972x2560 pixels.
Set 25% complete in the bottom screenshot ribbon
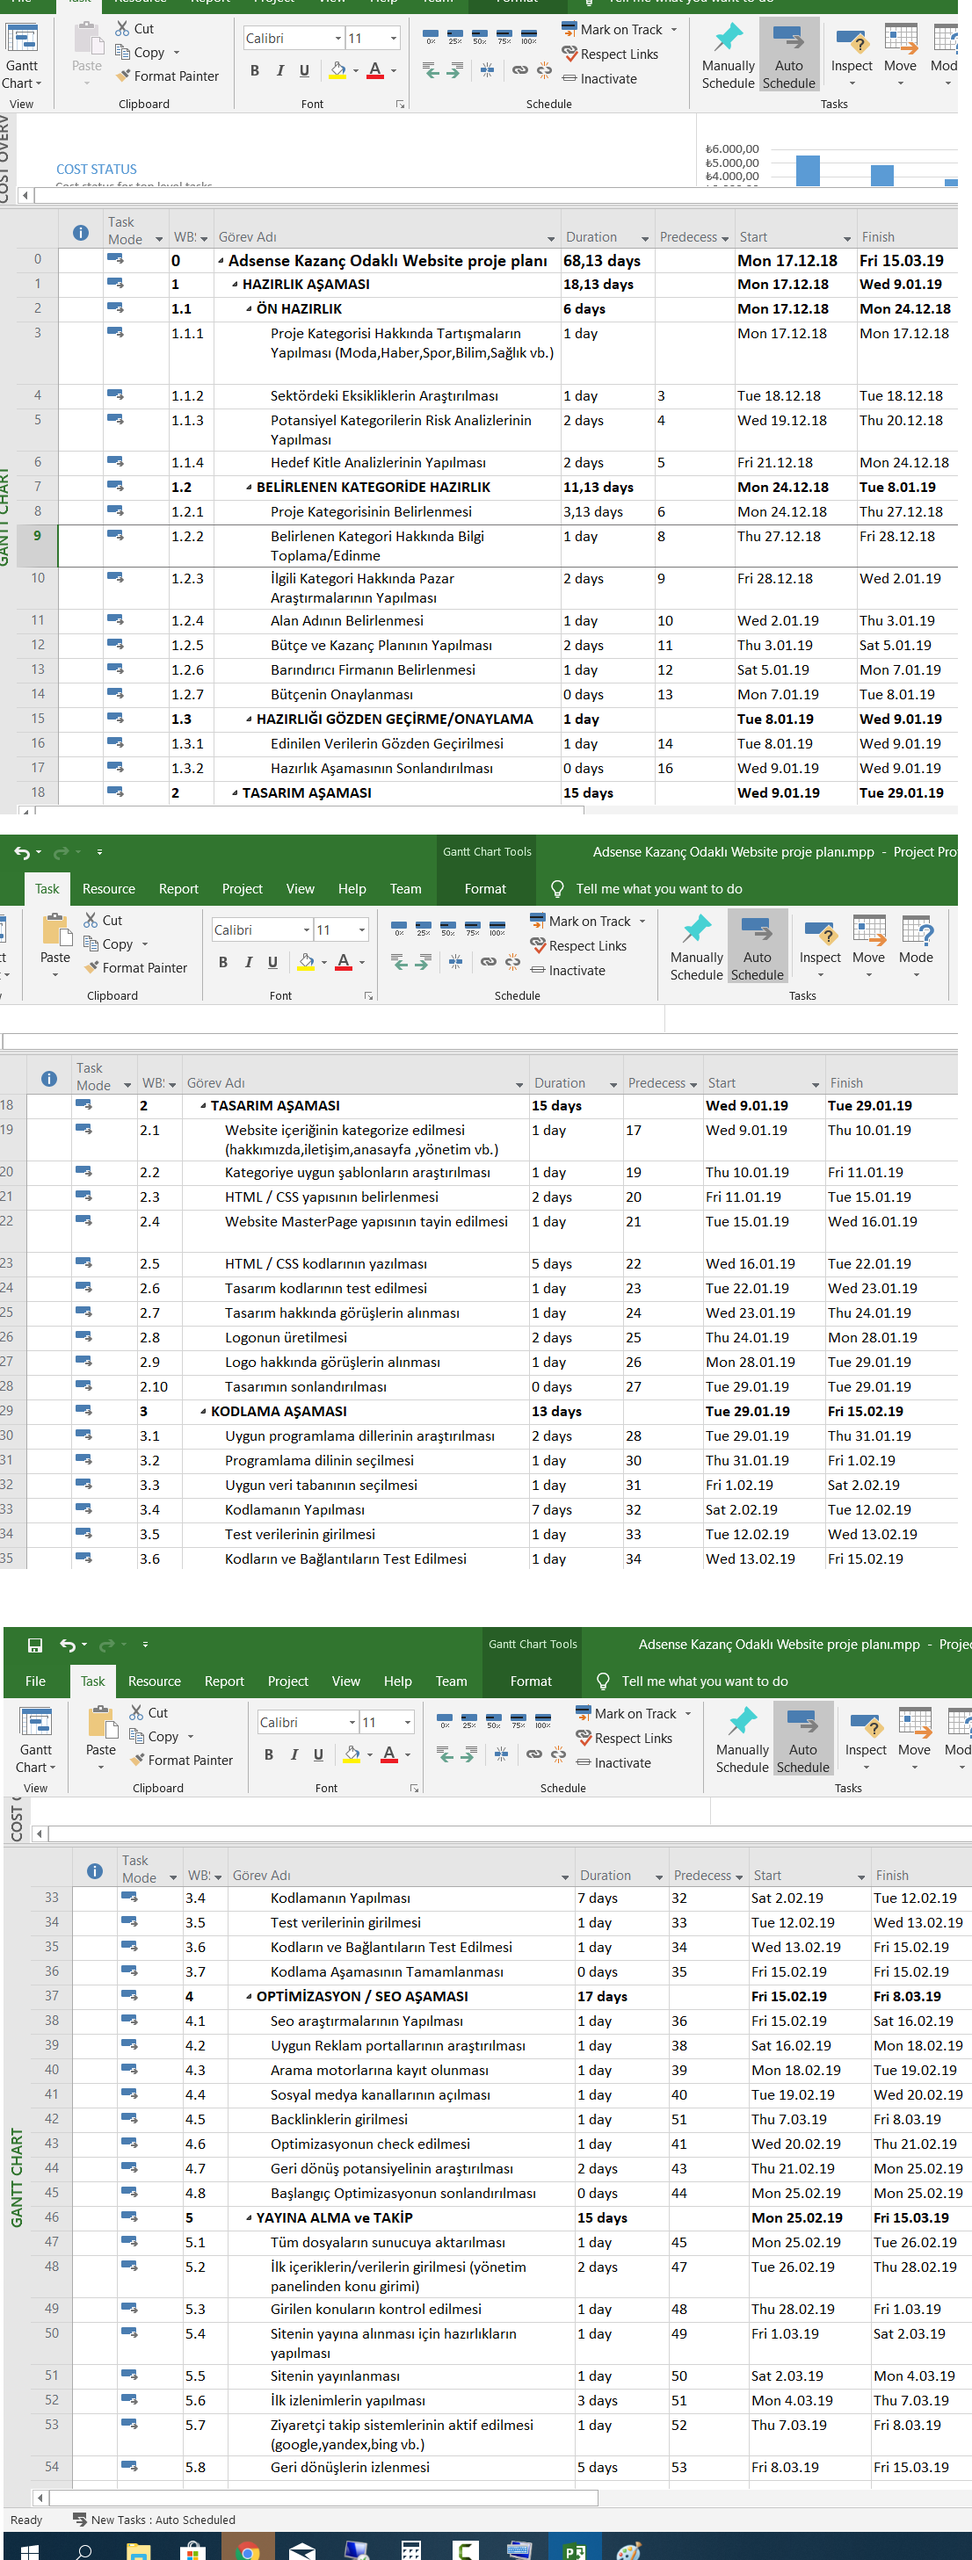pyautogui.click(x=469, y=1721)
